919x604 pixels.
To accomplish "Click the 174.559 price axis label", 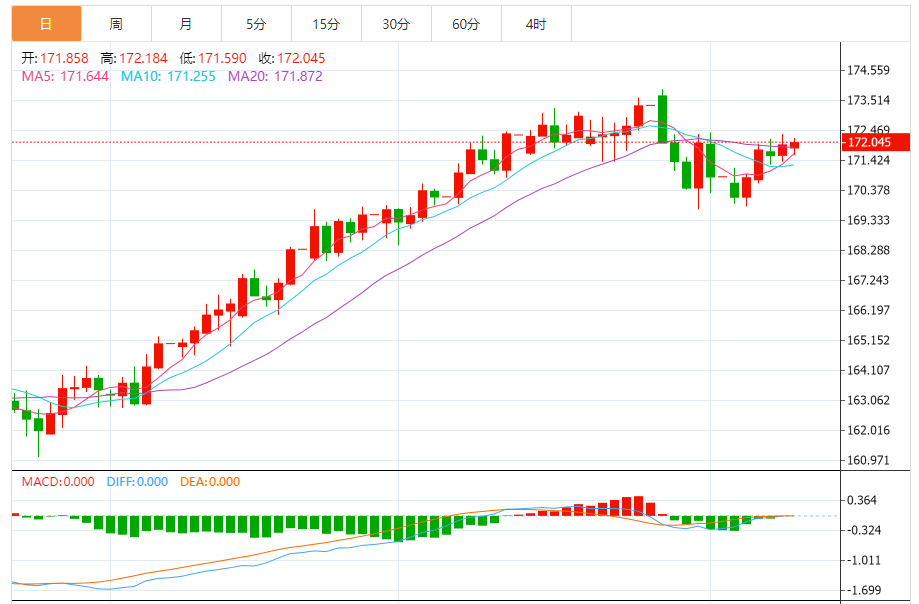I will point(869,71).
